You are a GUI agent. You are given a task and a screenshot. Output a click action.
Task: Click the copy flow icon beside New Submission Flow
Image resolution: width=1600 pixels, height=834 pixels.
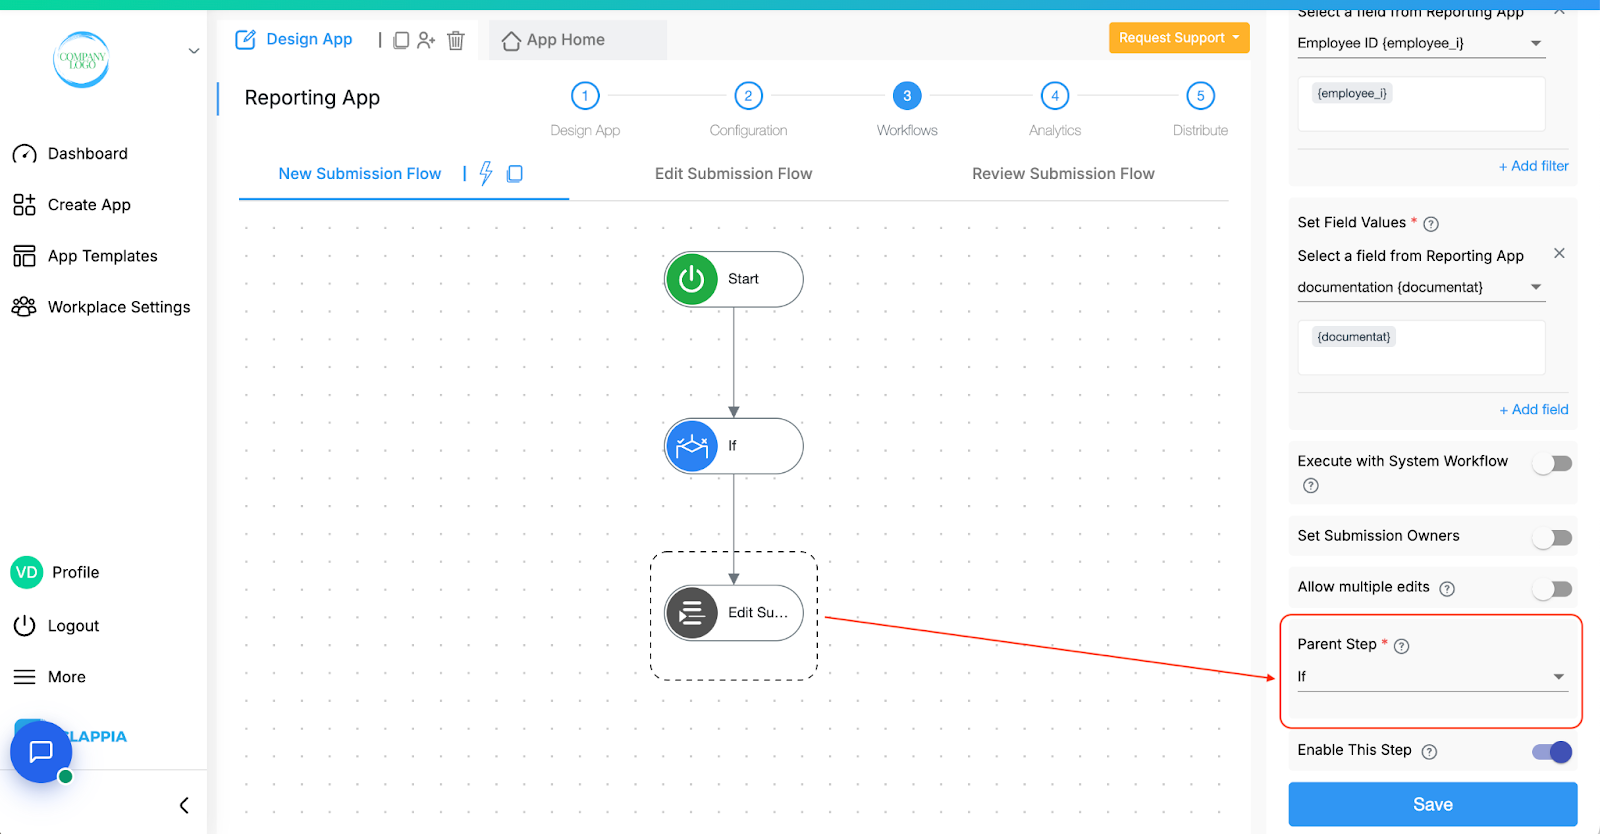tap(515, 174)
